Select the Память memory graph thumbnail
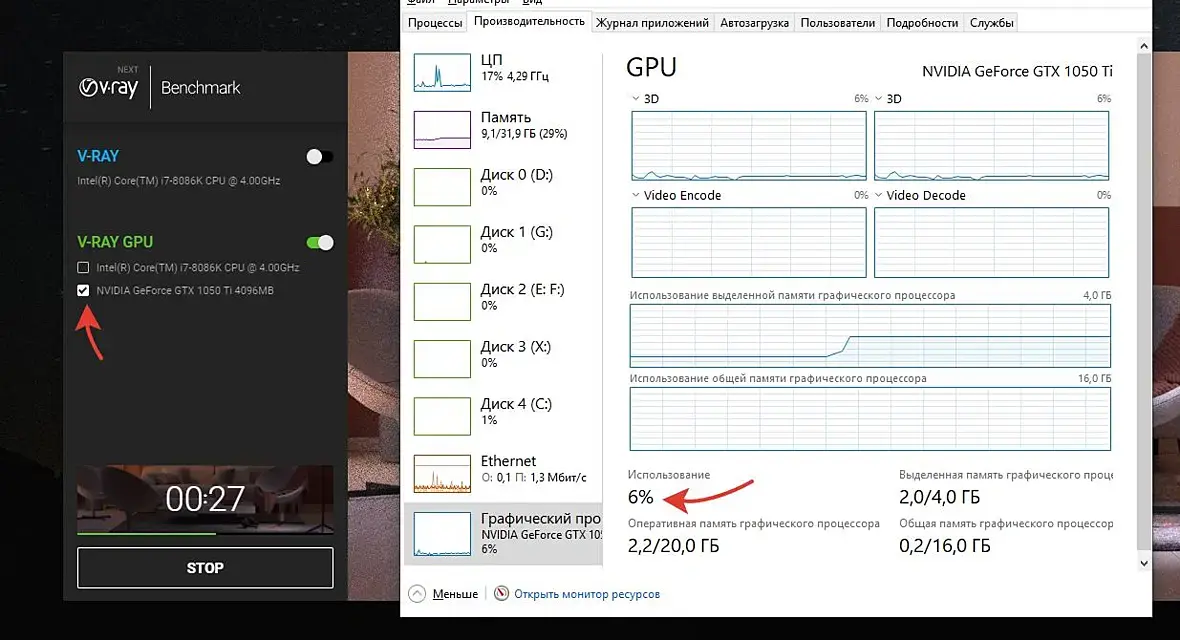 coord(442,130)
